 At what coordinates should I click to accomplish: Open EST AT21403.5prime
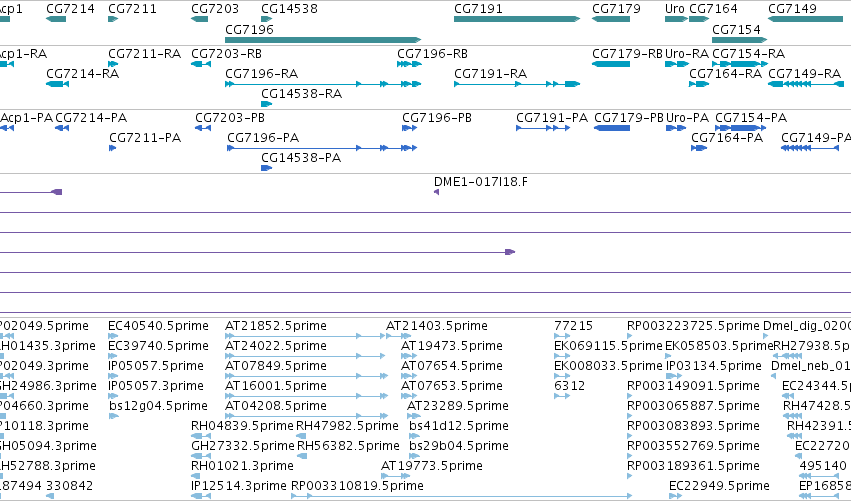pos(437,326)
